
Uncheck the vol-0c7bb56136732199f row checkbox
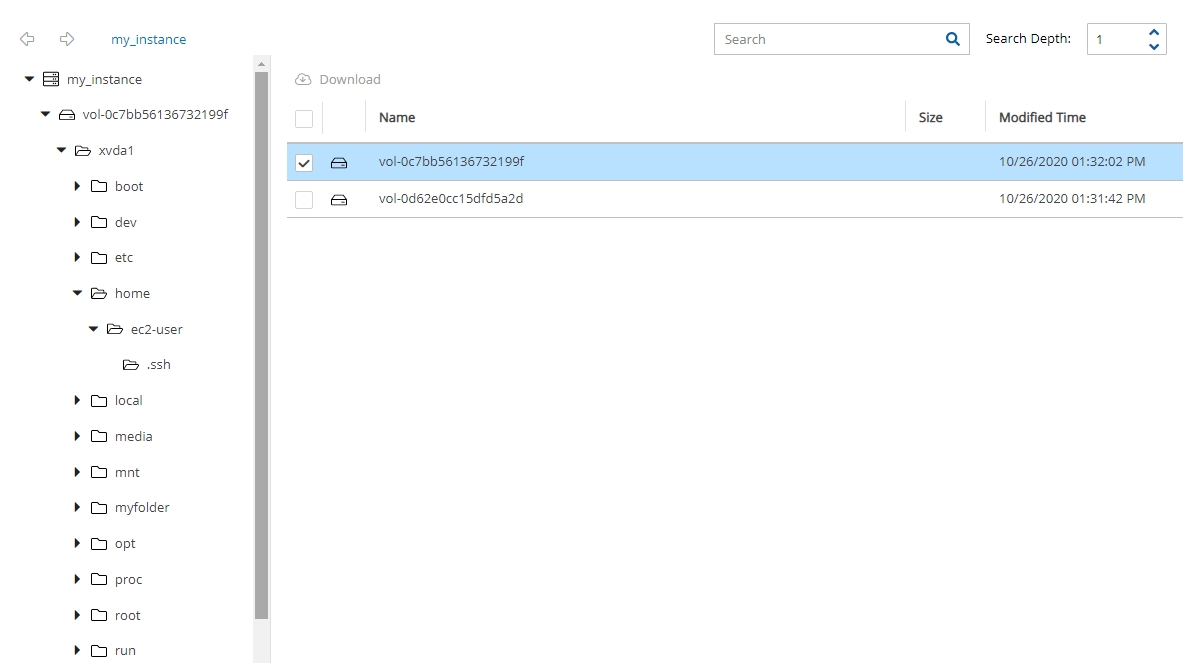(304, 163)
